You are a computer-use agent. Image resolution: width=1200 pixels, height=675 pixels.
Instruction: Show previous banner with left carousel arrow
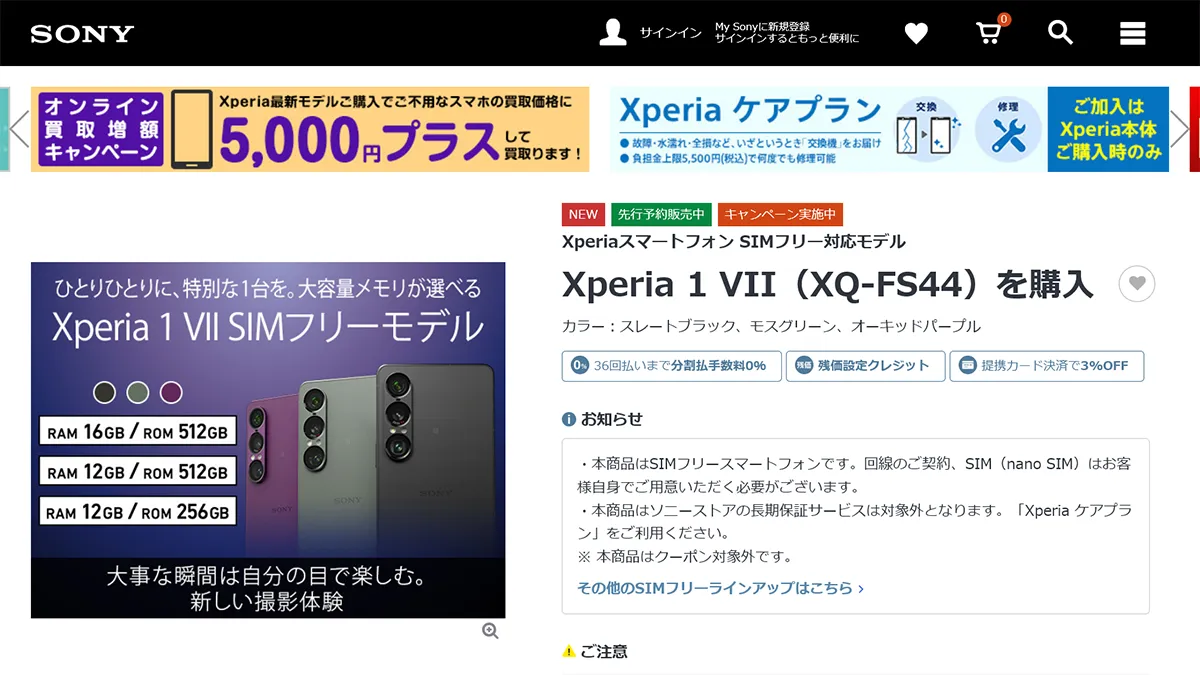point(19,128)
